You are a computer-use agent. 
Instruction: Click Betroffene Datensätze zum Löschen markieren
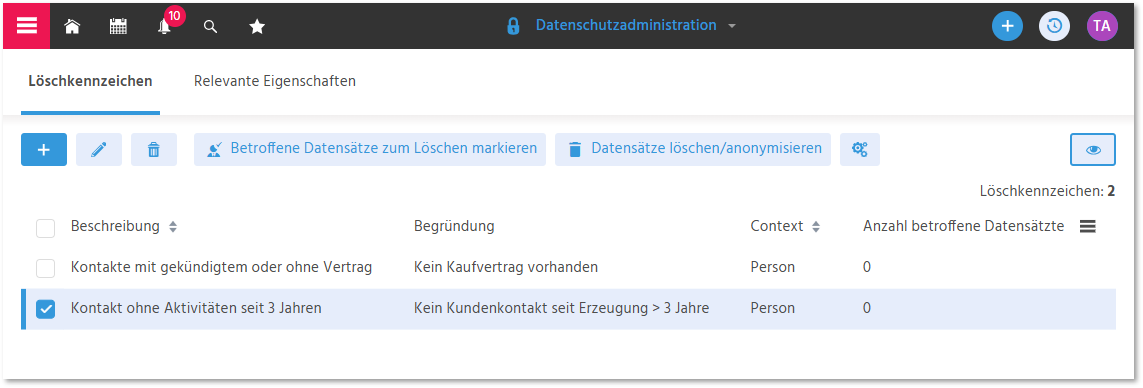370,150
